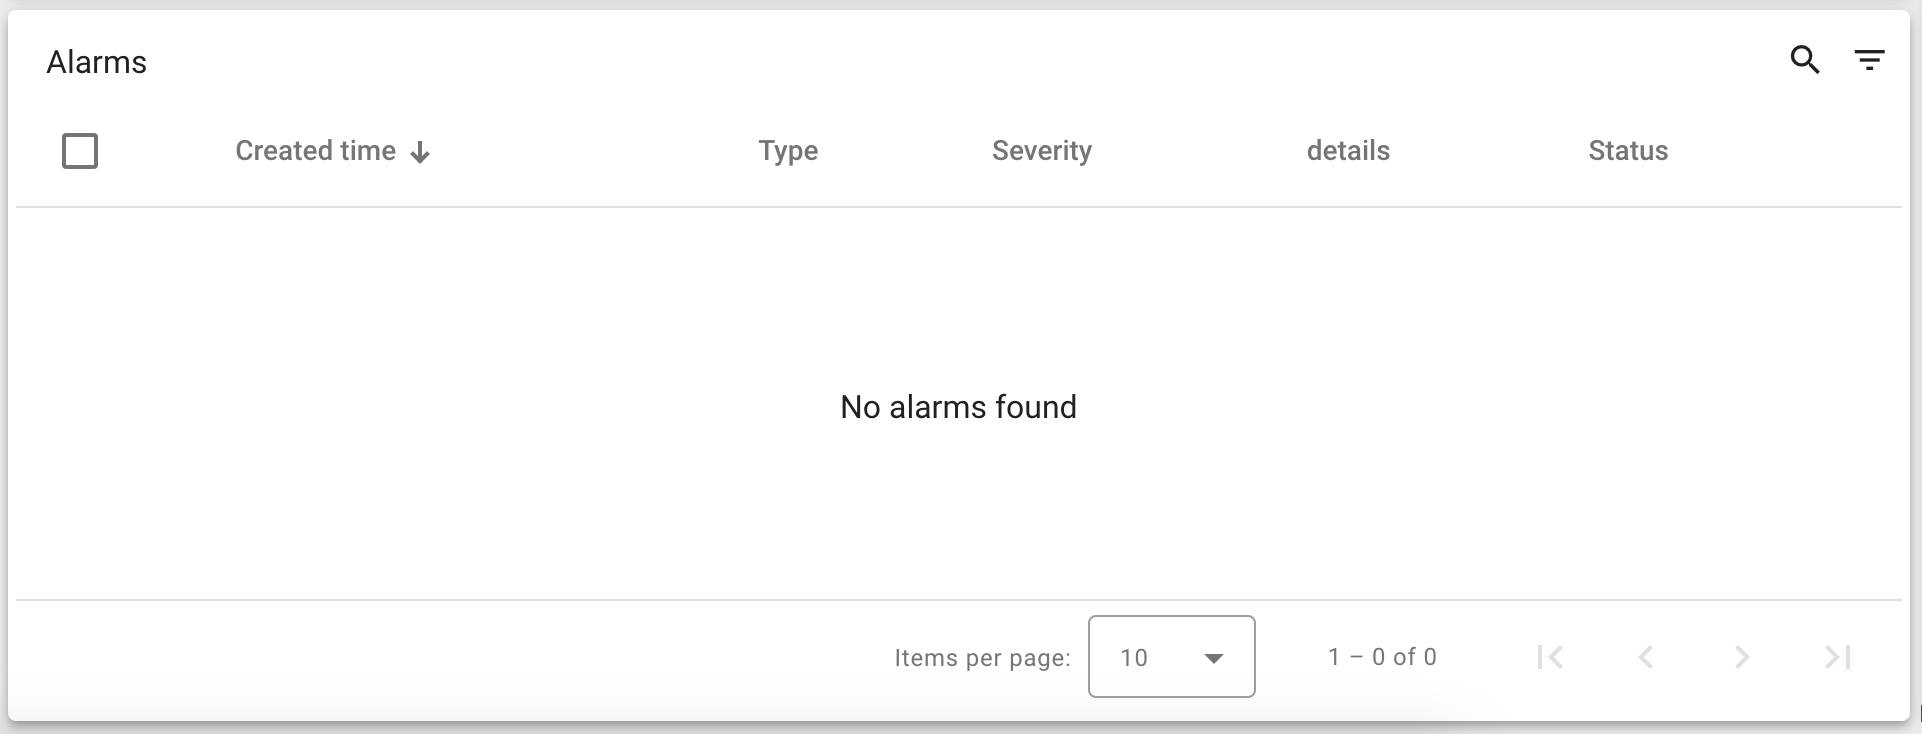Sort alarms by Severity column header

(x=1041, y=151)
